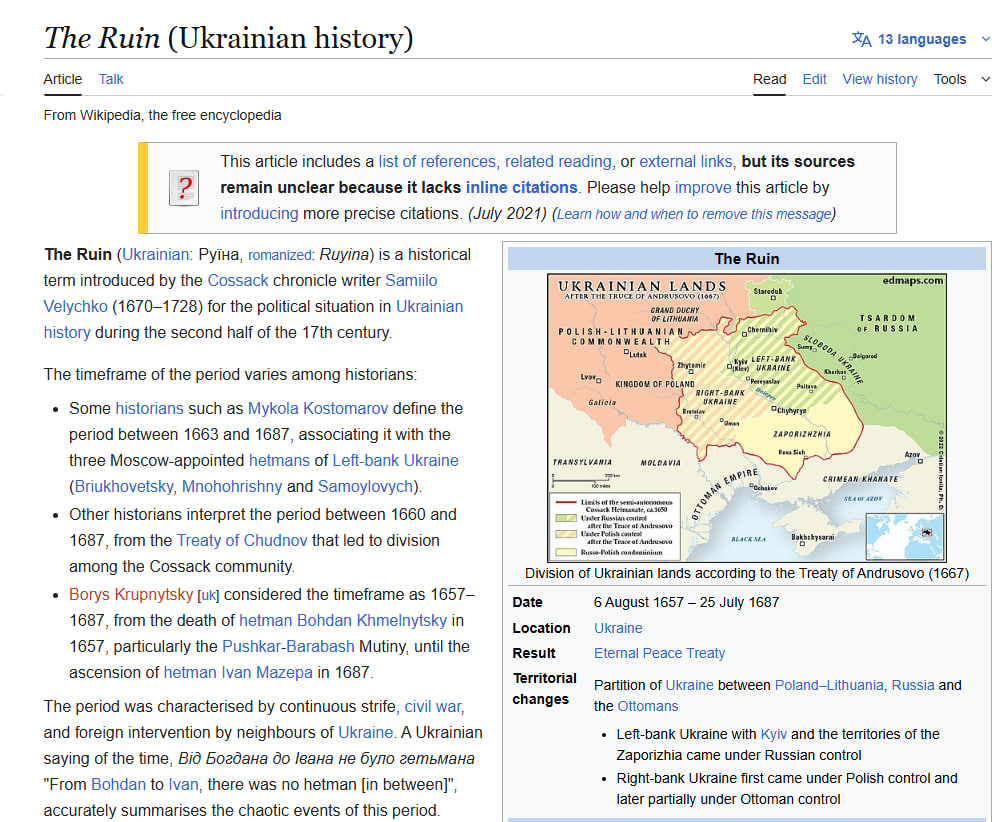Image resolution: width=996 pixels, height=822 pixels.
Task: Open the Pushkar-Barabash link
Action: coord(288,647)
